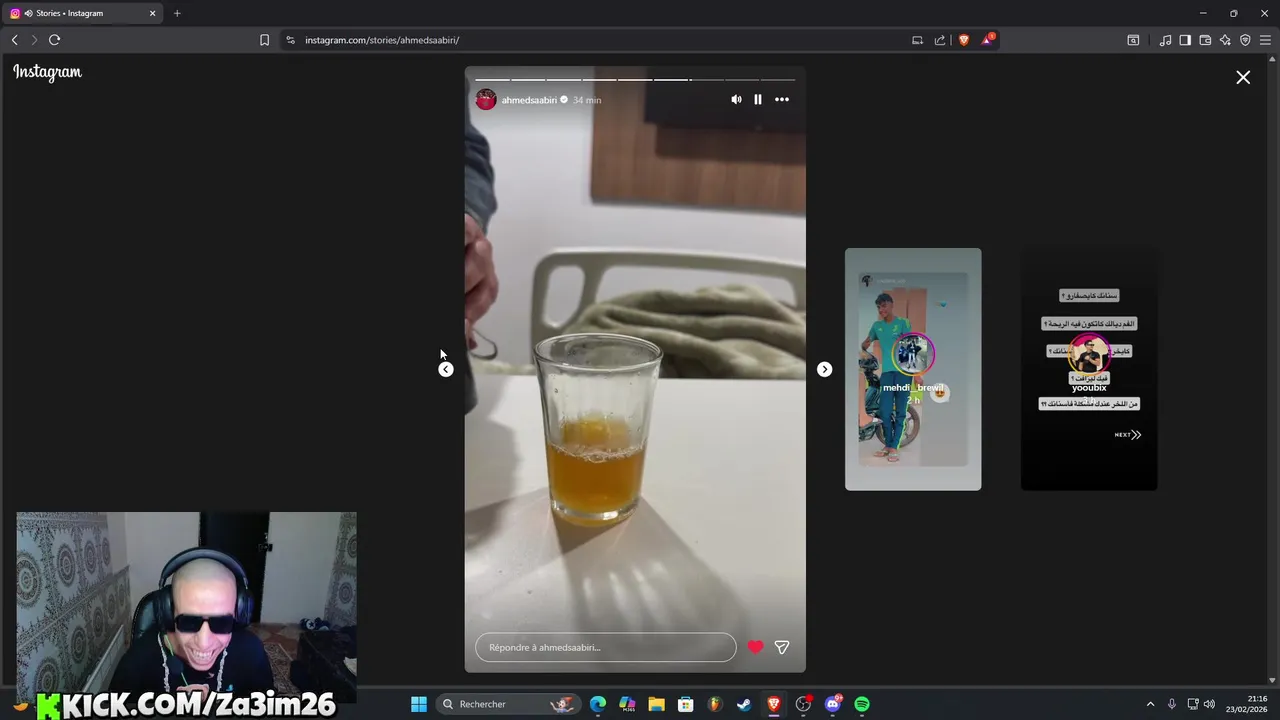The height and width of the screenshot is (720, 1280).
Task: Install the site as app icon
Action: 917,40
